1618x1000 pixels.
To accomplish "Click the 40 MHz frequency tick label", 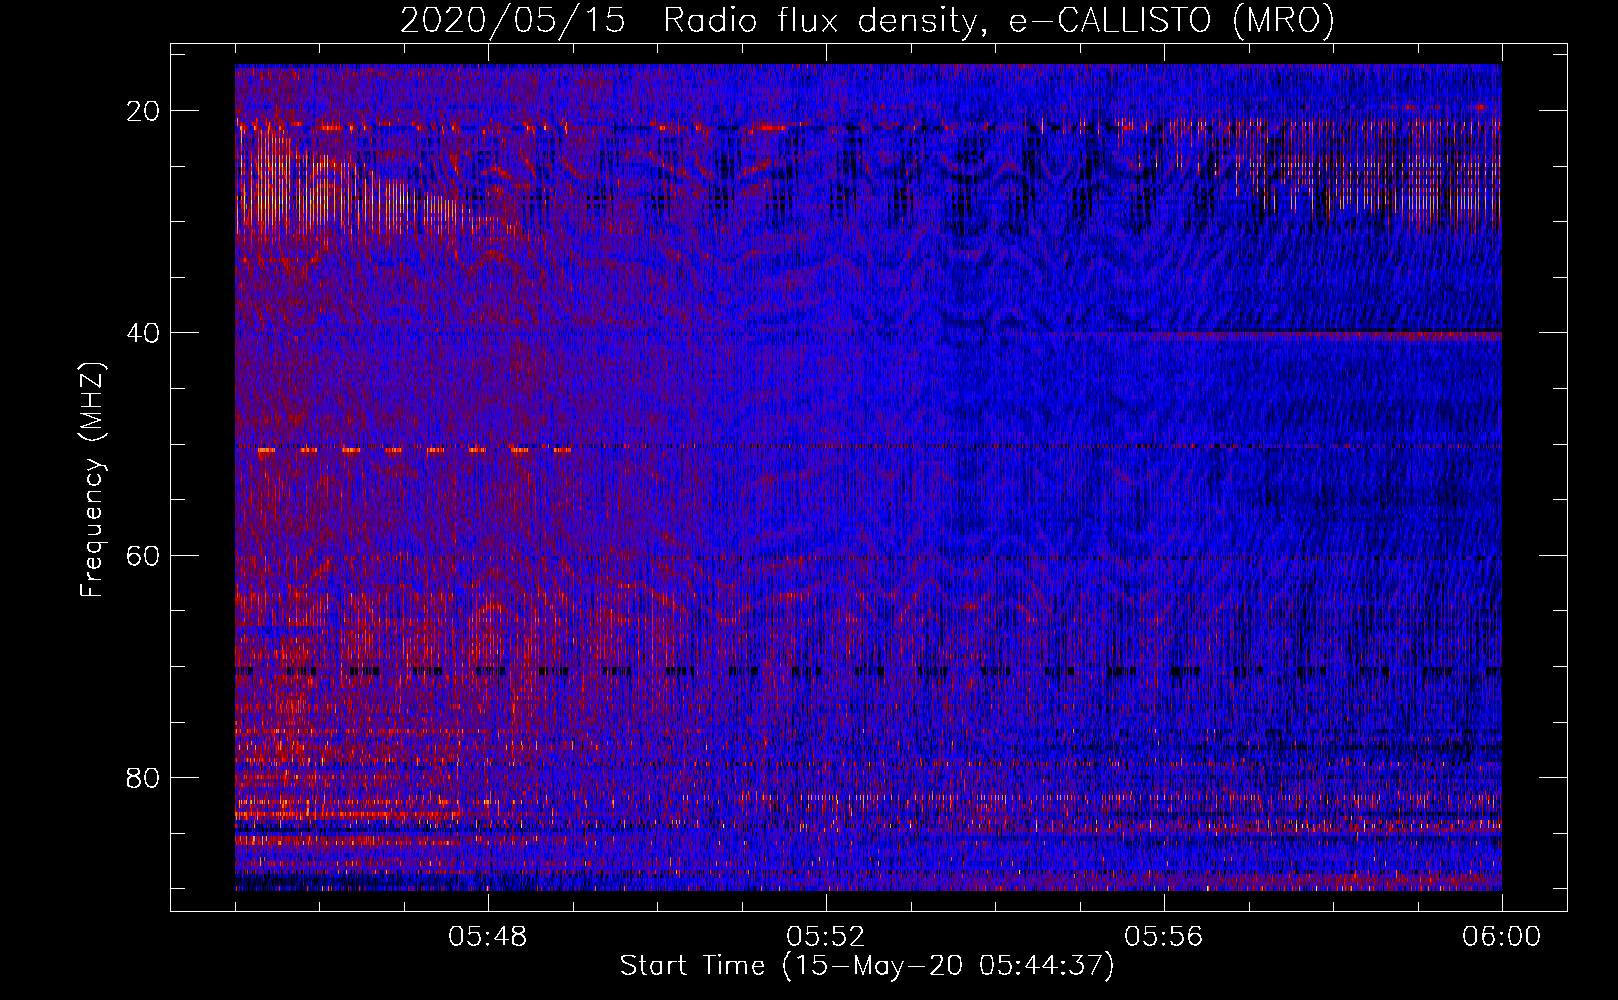I will point(143,333).
